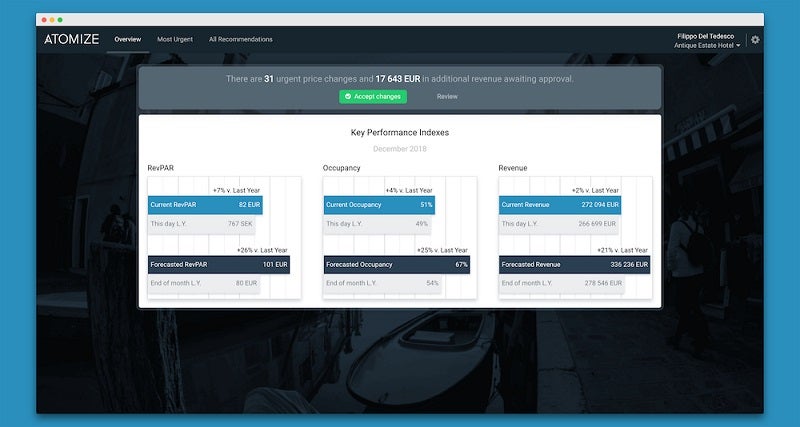Click the green window maximize button
800x427 pixels.
[60, 20]
